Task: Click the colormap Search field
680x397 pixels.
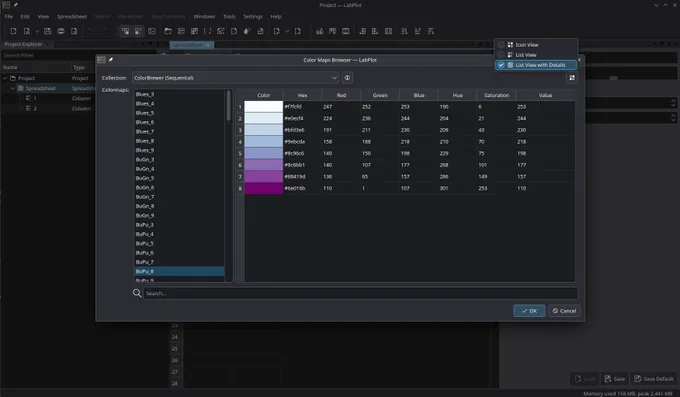Action: click(x=360, y=293)
